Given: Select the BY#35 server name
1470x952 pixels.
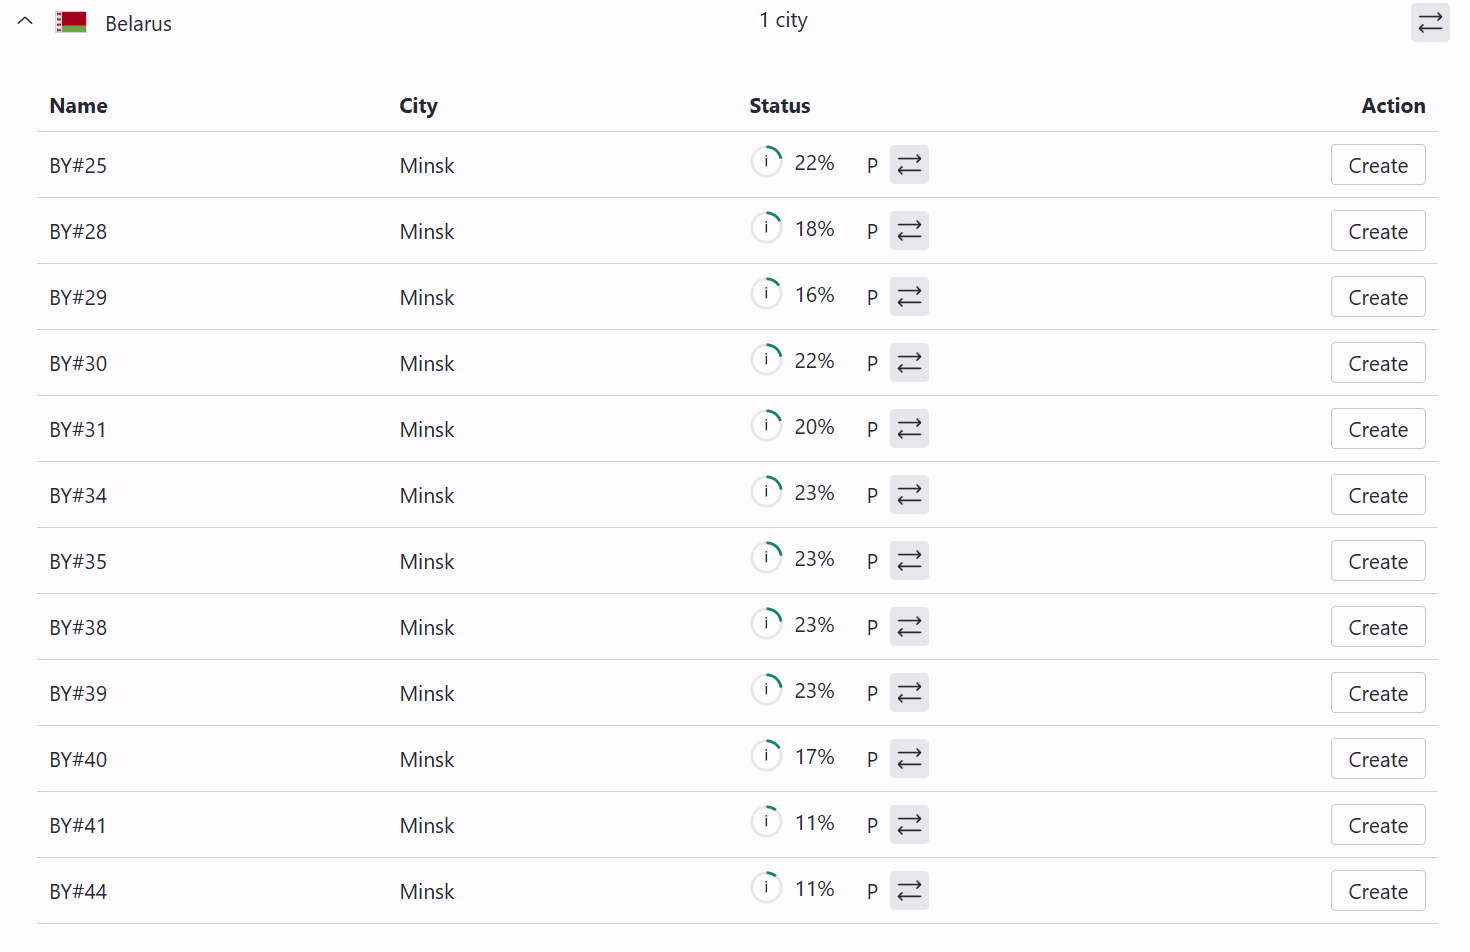Looking at the screenshot, I should click(78, 561).
